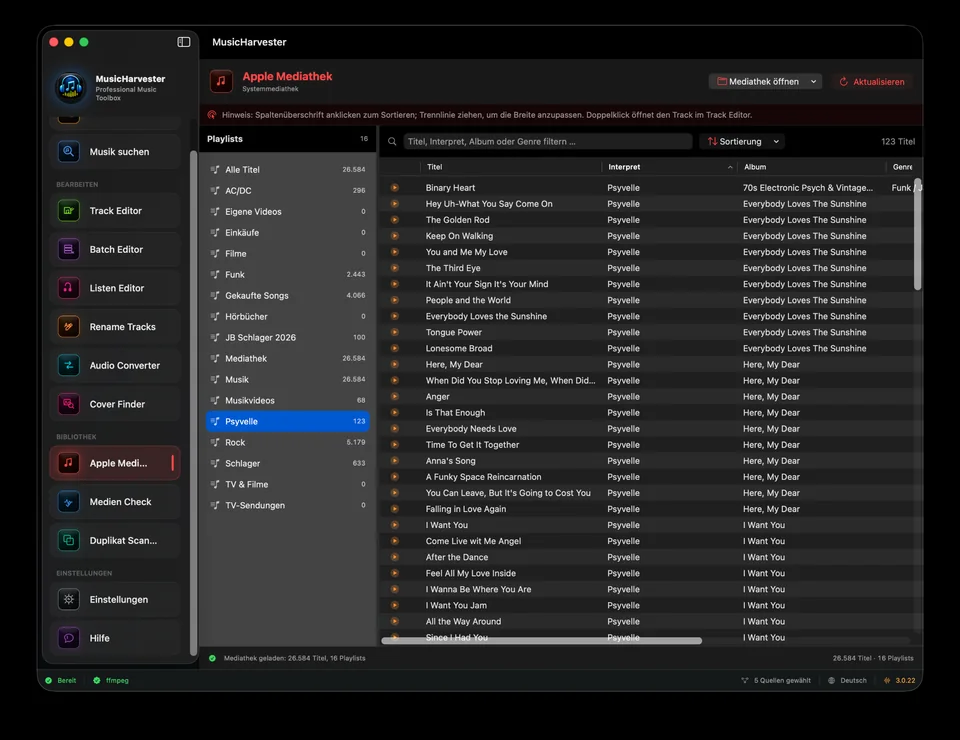Select the row Everybody Loves the Sunshine
960x740 pixels.
pyautogui.click(x=646, y=316)
